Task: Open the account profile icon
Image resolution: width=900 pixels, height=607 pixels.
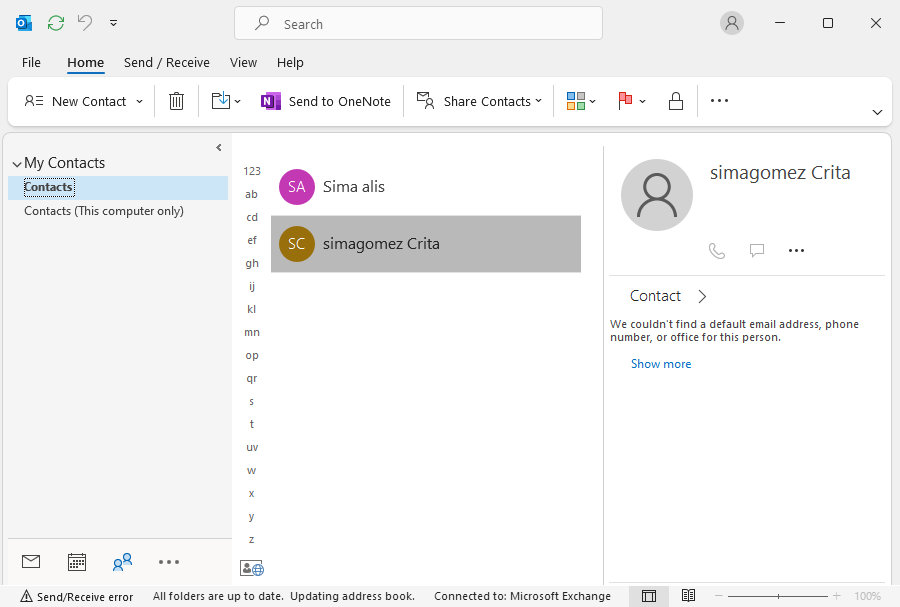Action: click(732, 23)
